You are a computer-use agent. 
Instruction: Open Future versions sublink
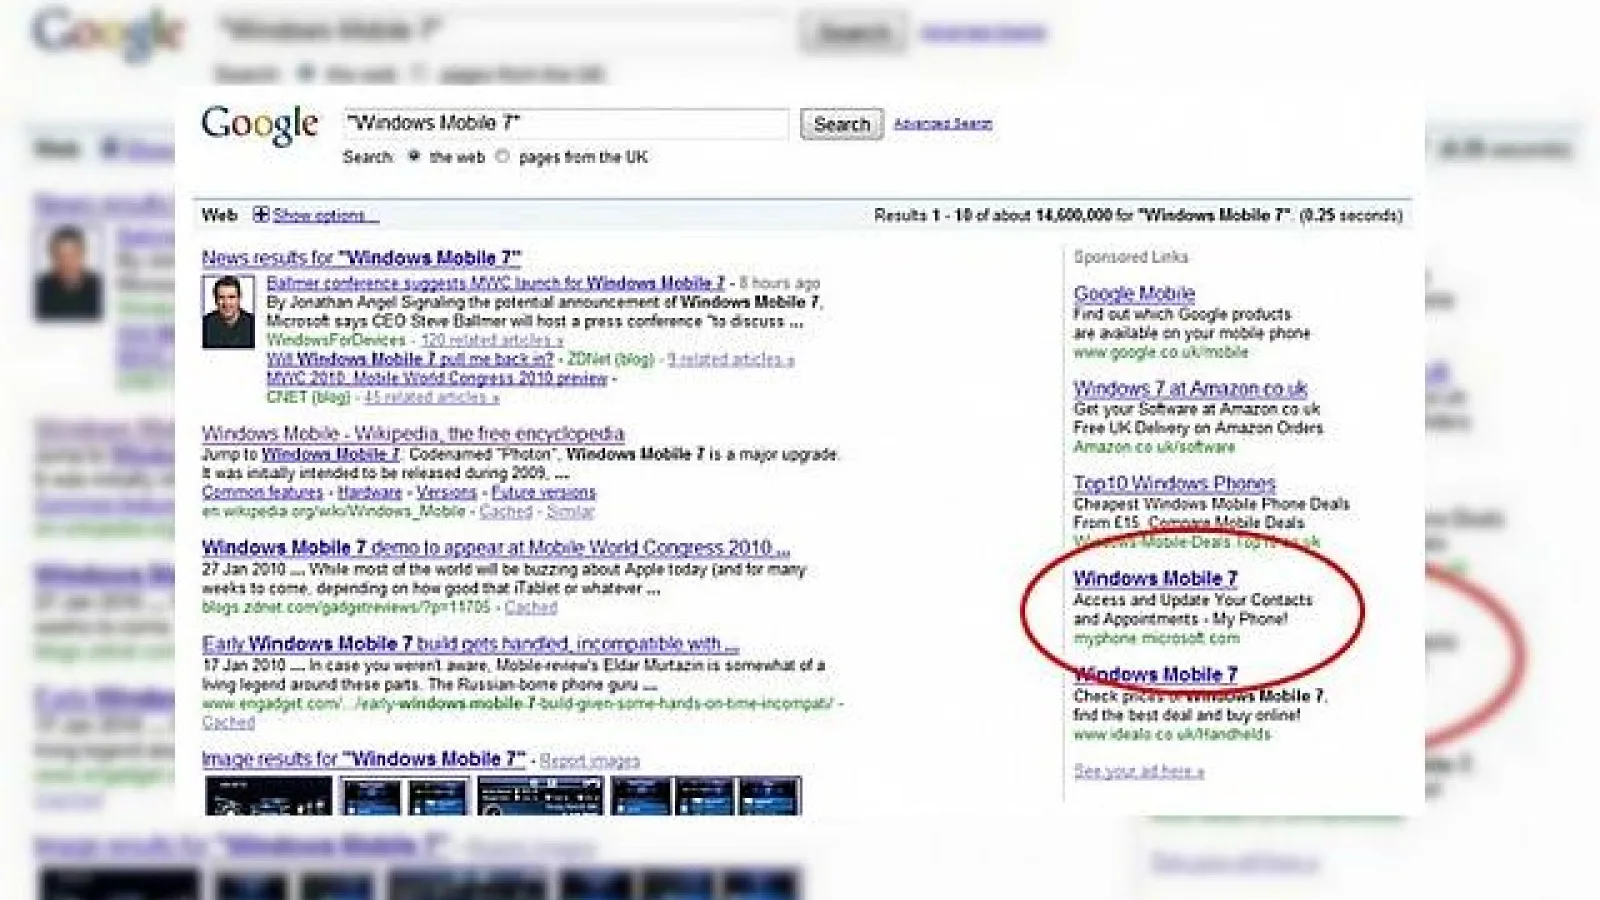point(543,492)
